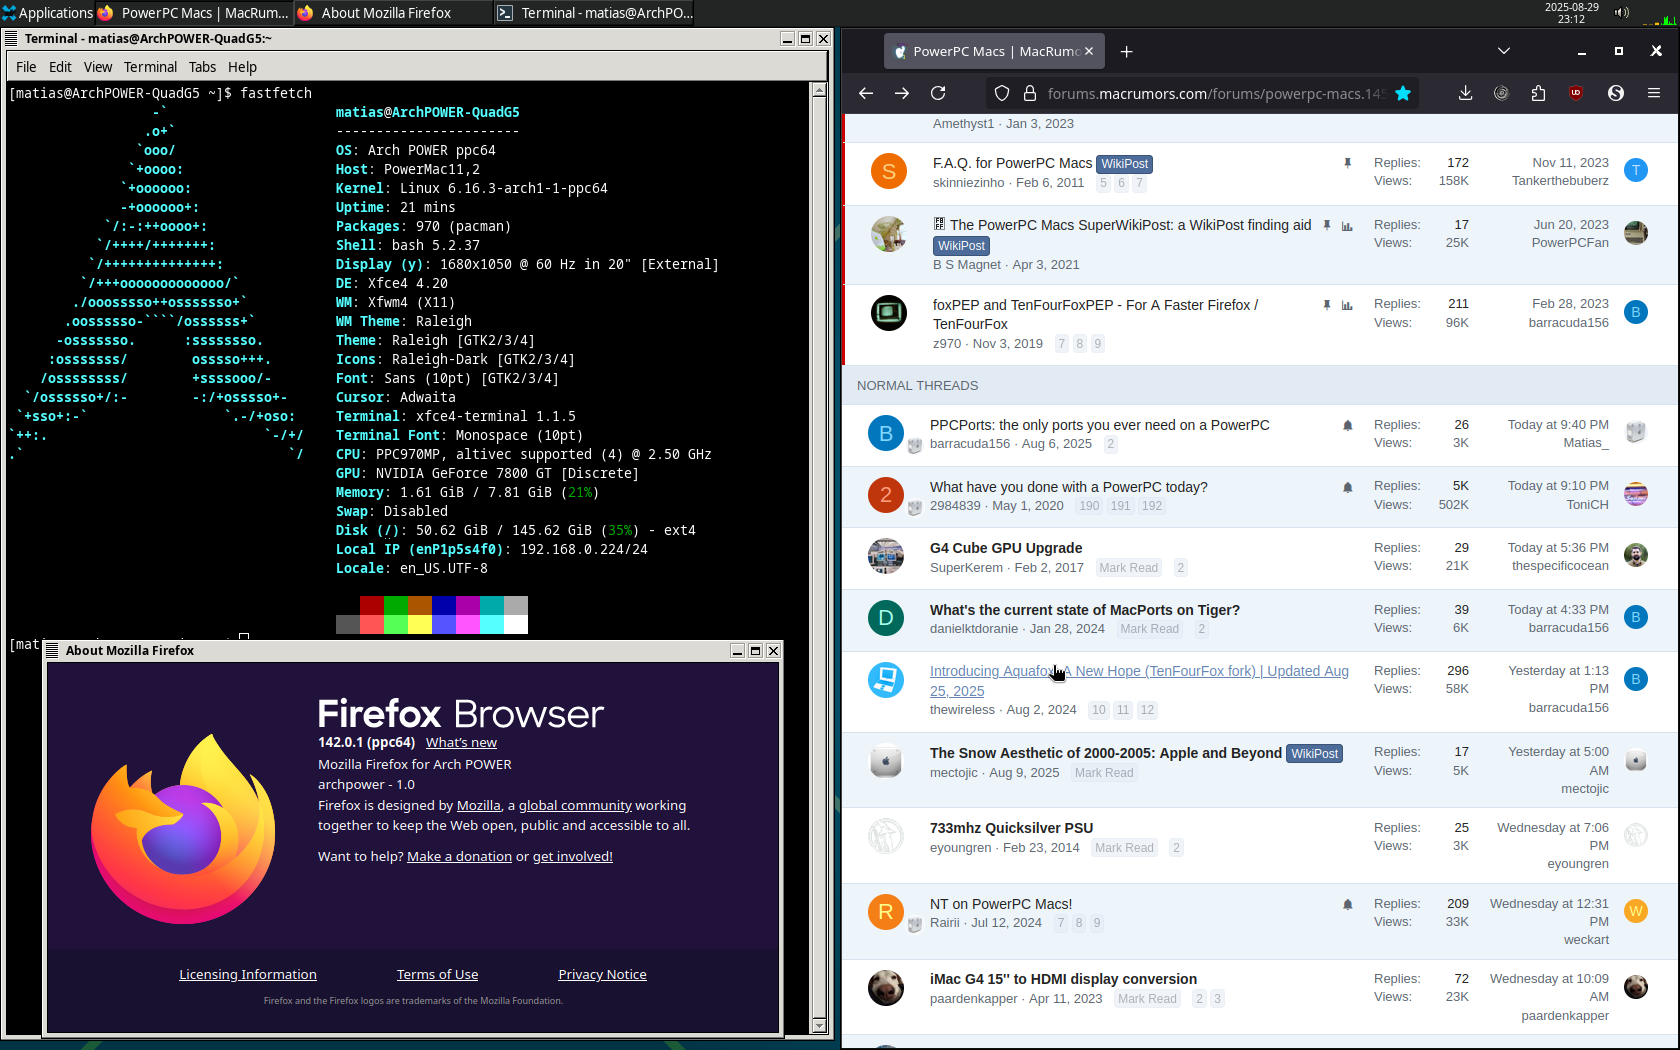Click the Firefox logo in the About window

click(x=183, y=828)
